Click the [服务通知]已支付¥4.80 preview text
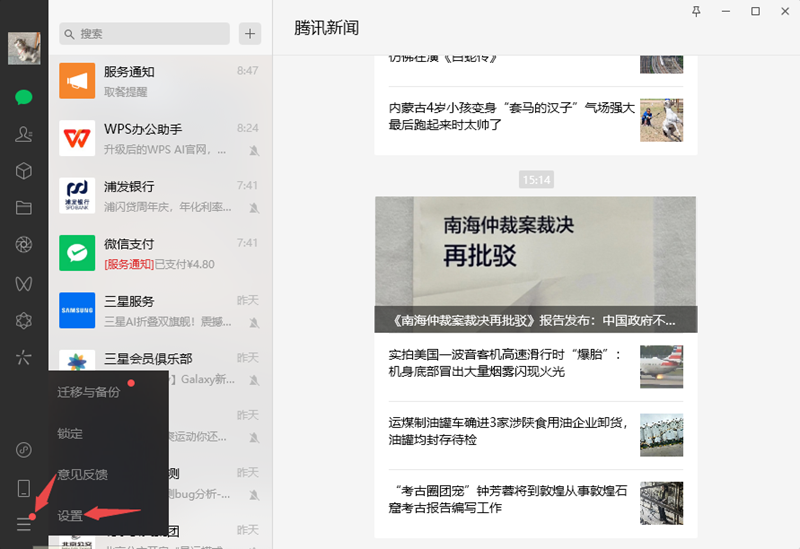The width and height of the screenshot is (800, 549). pyautogui.click(x=159, y=264)
